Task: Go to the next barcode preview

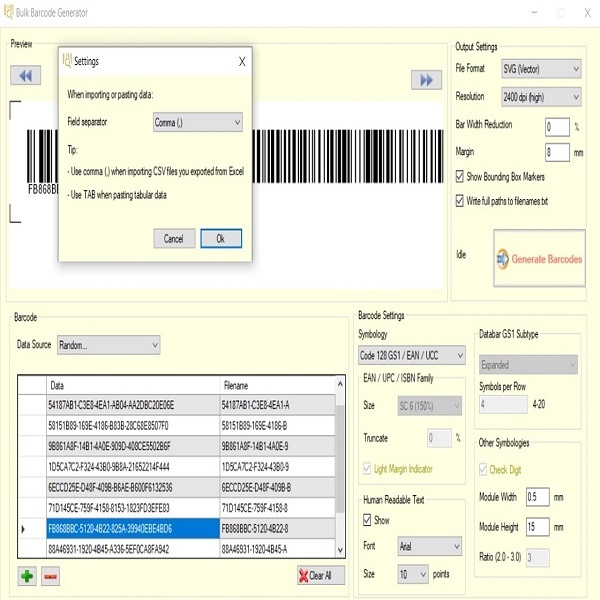Action: (x=426, y=80)
